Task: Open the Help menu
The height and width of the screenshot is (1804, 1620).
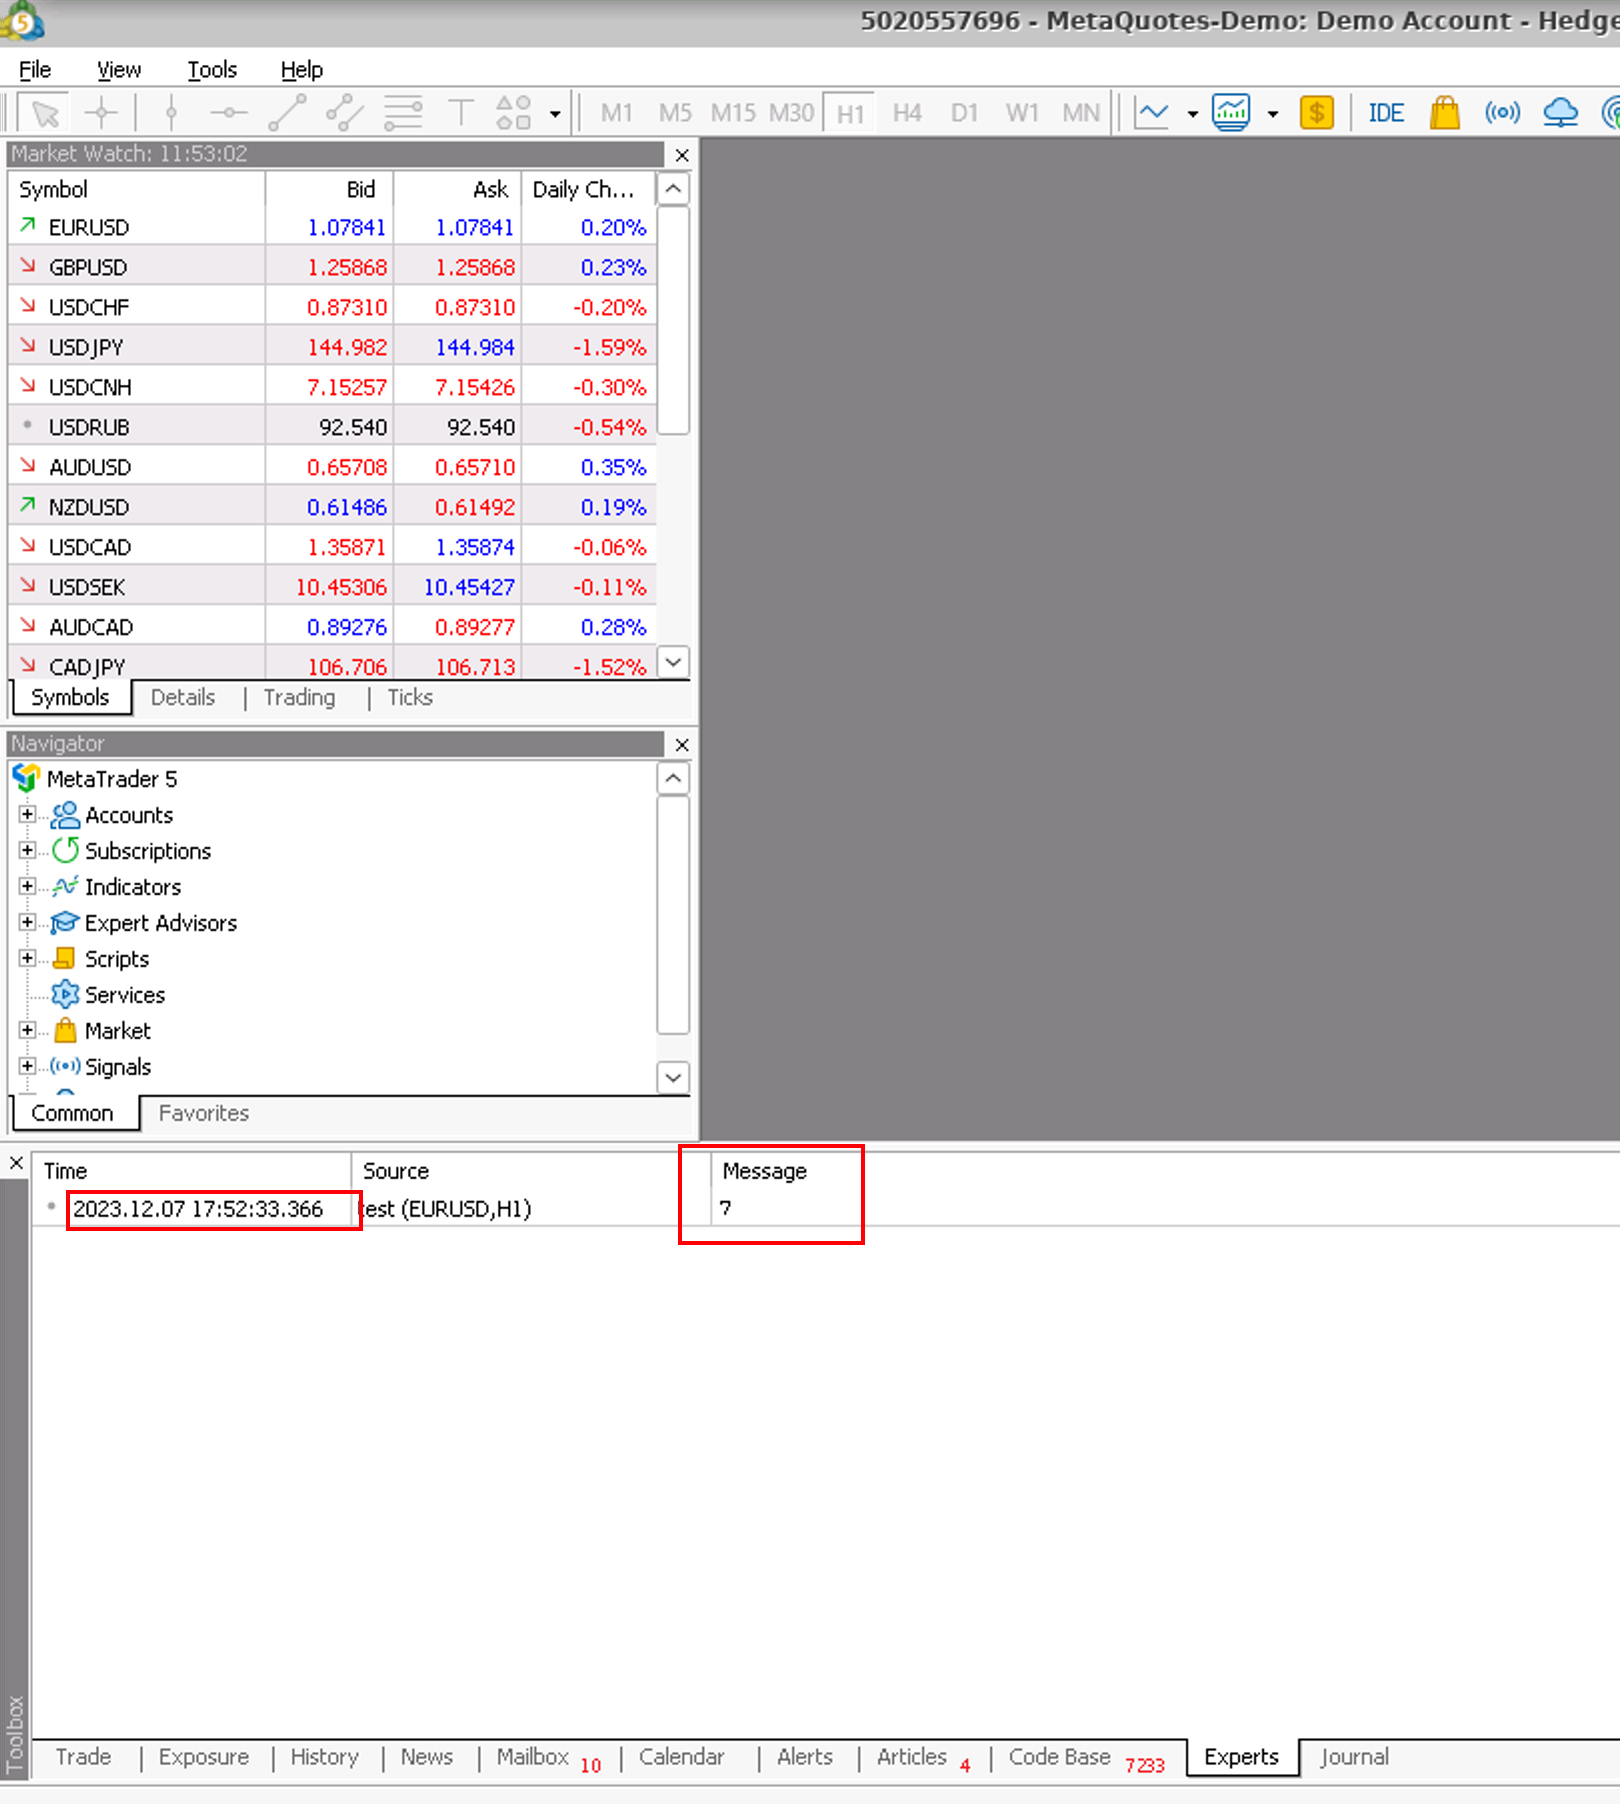Action: tap(302, 69)
